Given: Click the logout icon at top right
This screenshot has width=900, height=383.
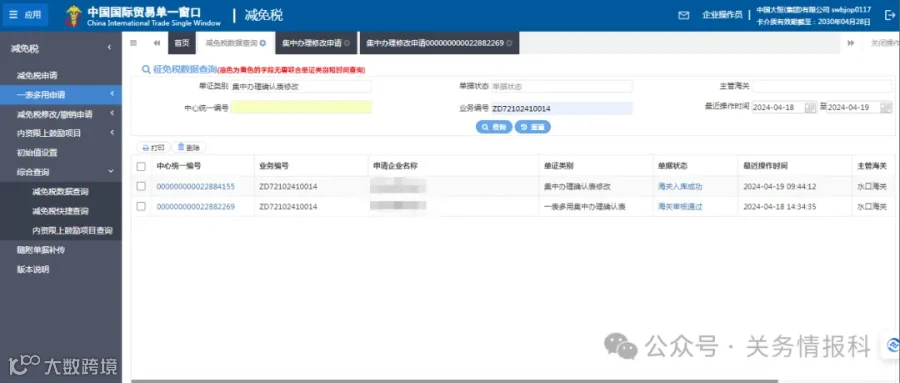Looking at the screenshot, I should pos(890,16).
